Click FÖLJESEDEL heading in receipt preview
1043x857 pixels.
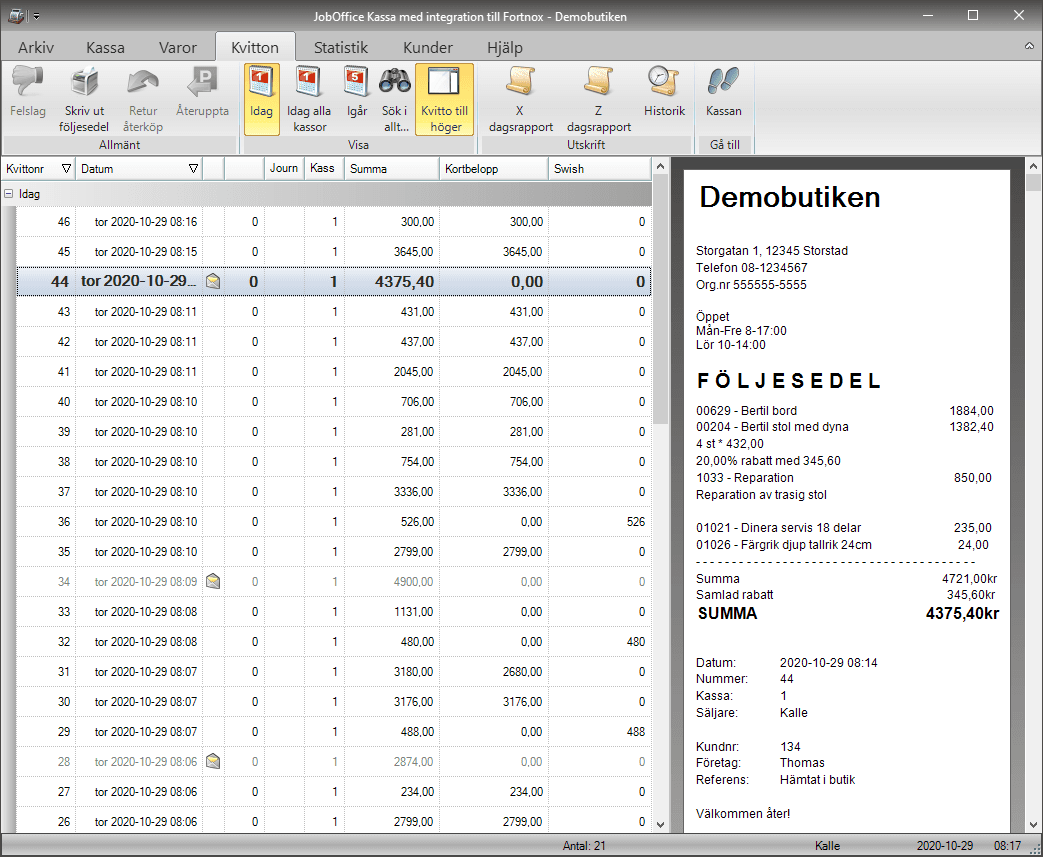(x=789, y=381)
